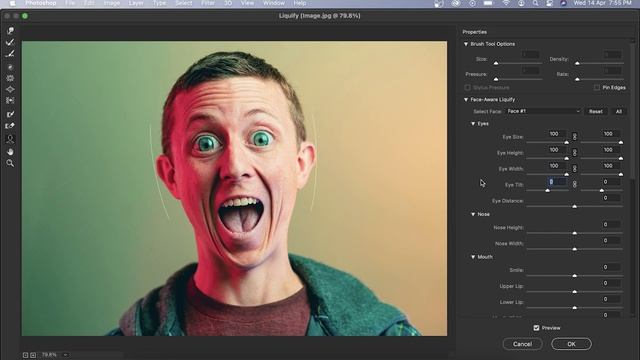This screenshot has width=640, height=360.
Task: Click the zoom out minus button
Action: point(25,355)
